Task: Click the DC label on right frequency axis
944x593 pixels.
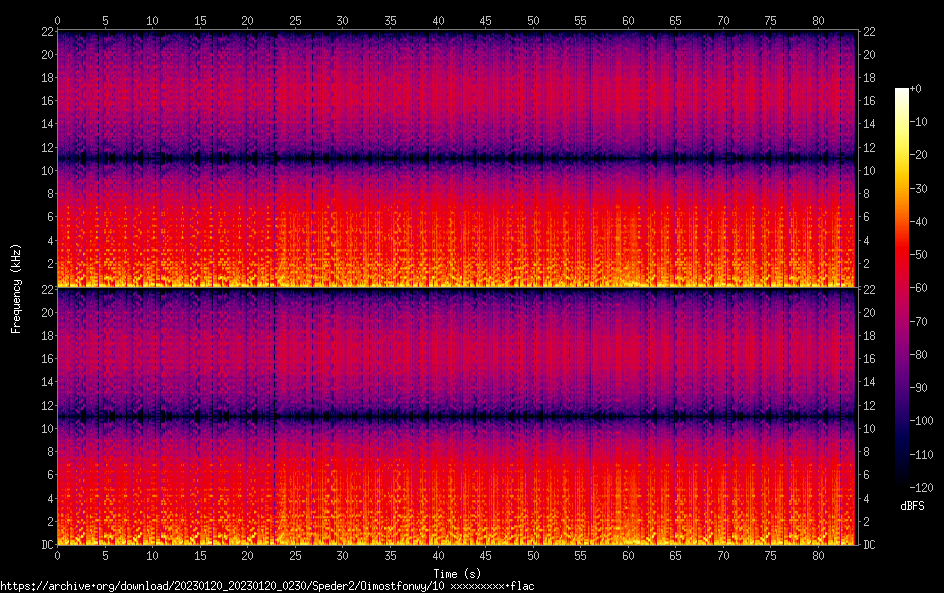Action: tap(870, 544)
